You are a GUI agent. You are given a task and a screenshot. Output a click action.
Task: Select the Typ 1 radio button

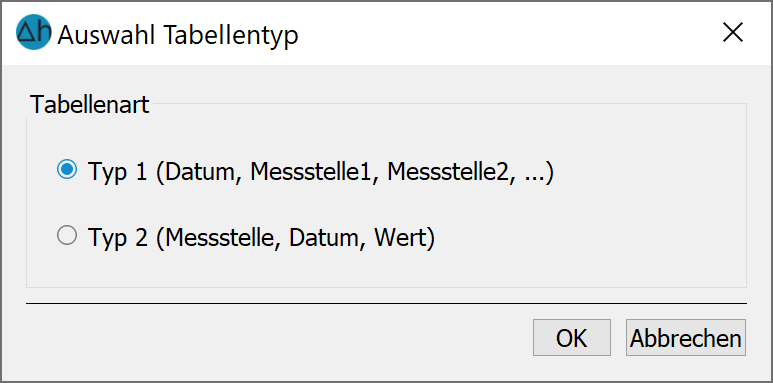pyautogui.click(x=67, y=170)
